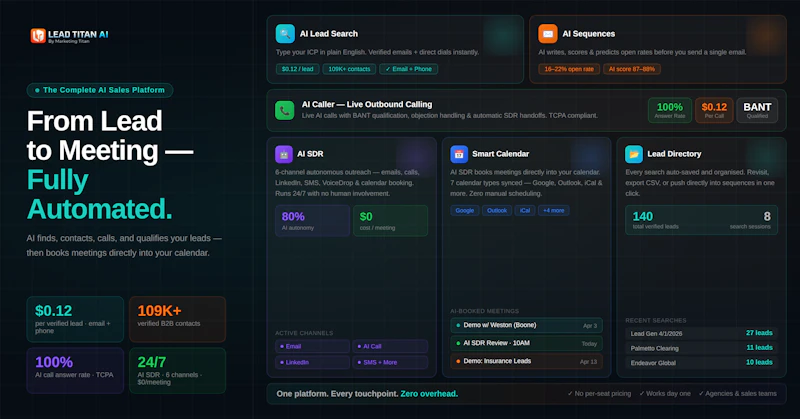Click the $0 cost / meeting stat
Screen dimensions: 800x419
click(390, 220)
